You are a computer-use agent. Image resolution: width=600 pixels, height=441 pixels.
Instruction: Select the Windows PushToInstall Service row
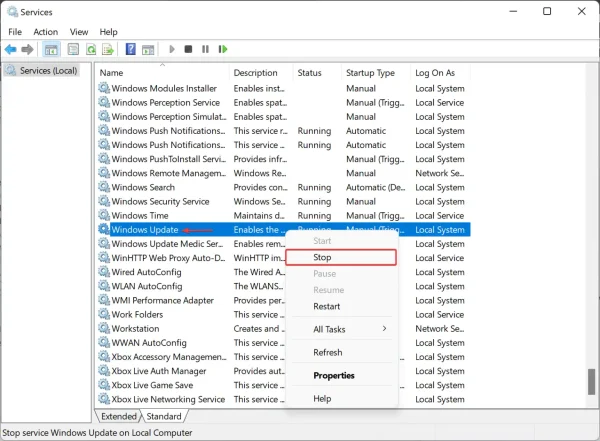pos(284,159)
